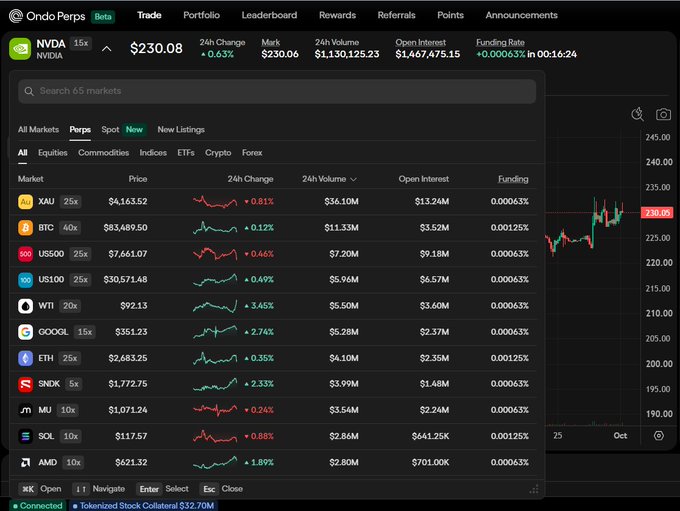The width and height of the screenshot is (680, 511).
Task: Click the WTI 24h change 3.45%
Action: (259, 306)
